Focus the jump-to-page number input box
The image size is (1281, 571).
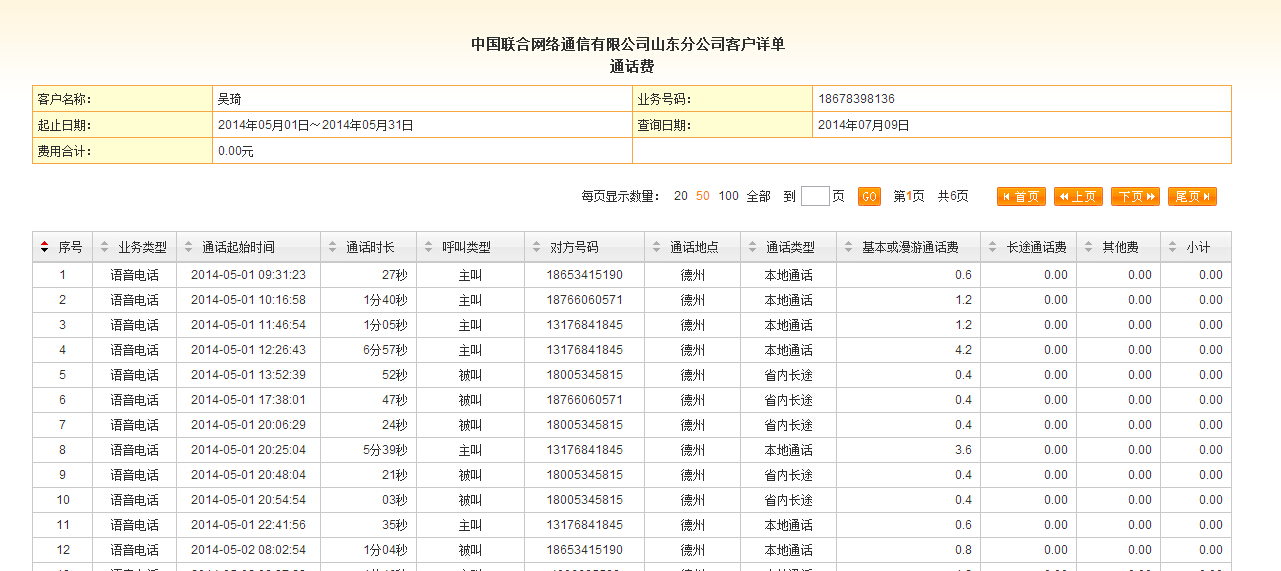(x=815, y=197)
